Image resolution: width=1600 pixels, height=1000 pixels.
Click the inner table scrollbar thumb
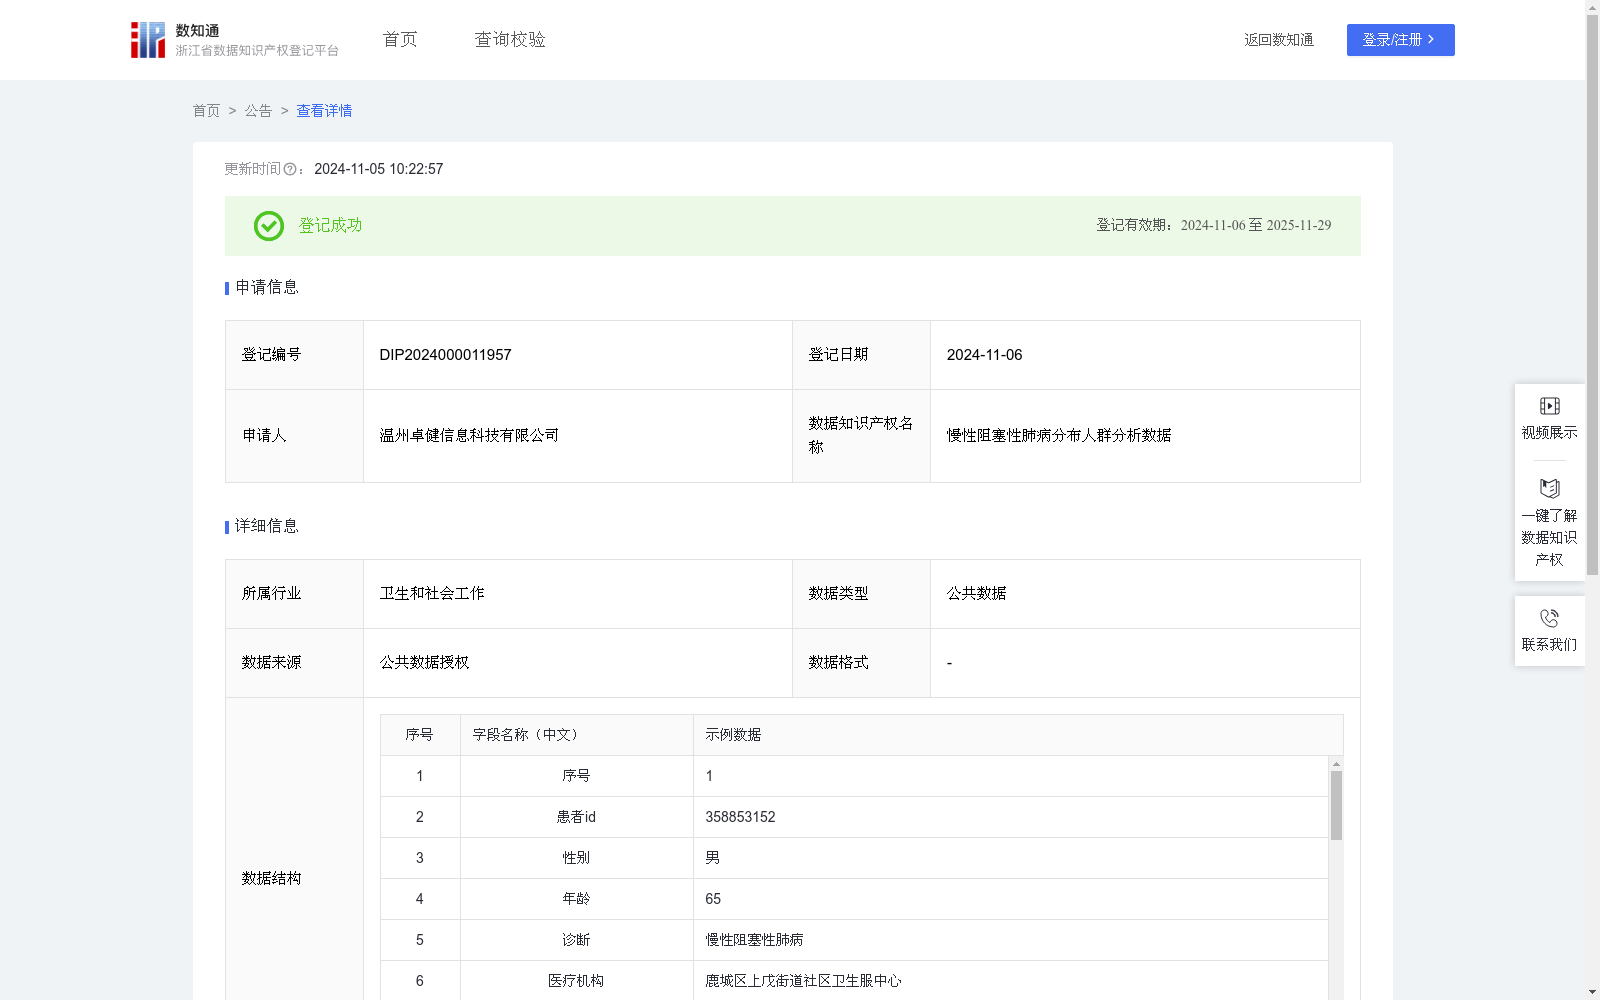1336,805
